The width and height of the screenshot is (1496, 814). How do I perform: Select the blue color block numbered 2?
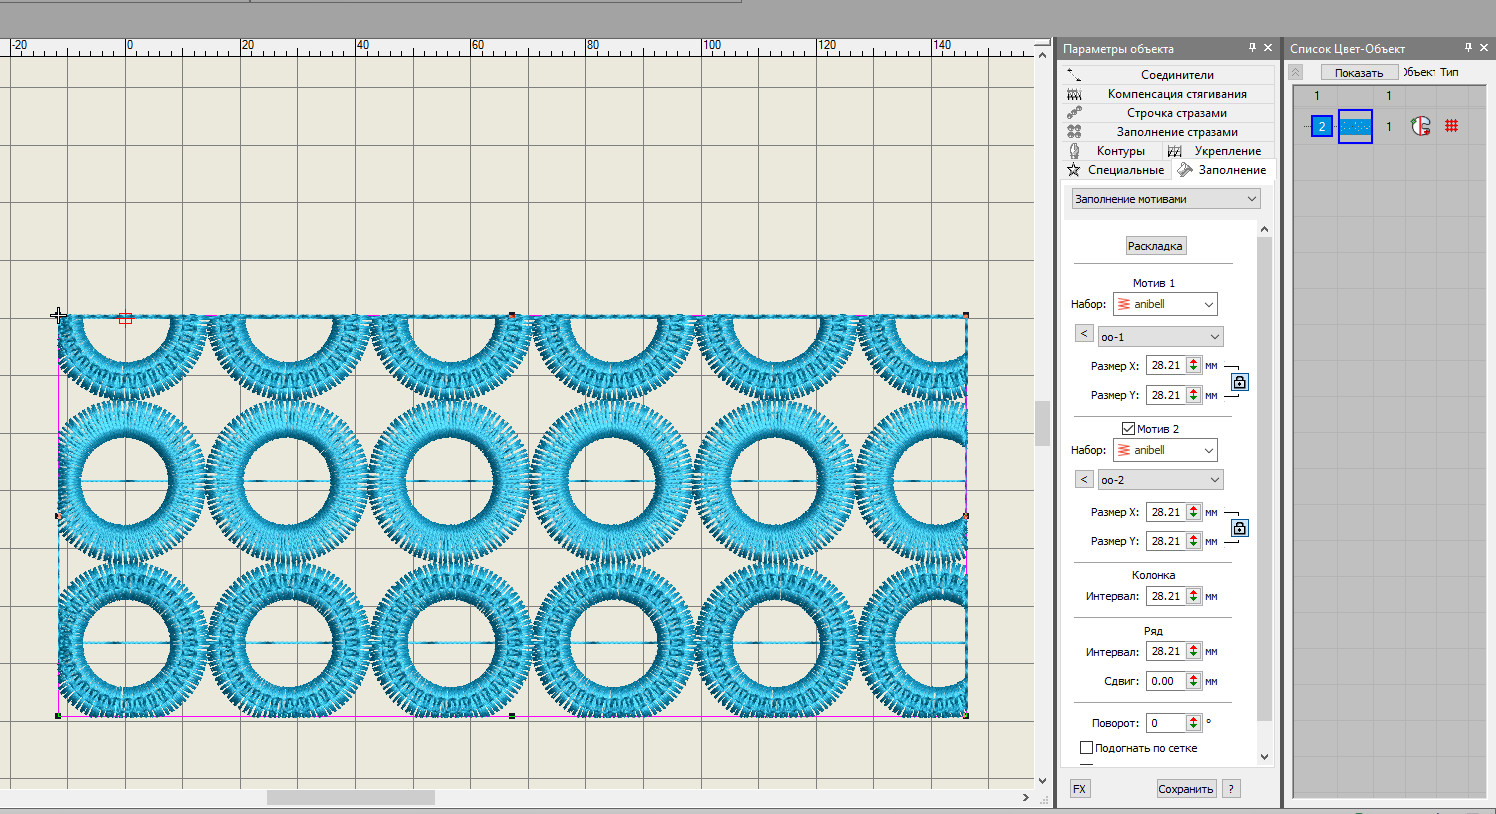point(1322,126)
